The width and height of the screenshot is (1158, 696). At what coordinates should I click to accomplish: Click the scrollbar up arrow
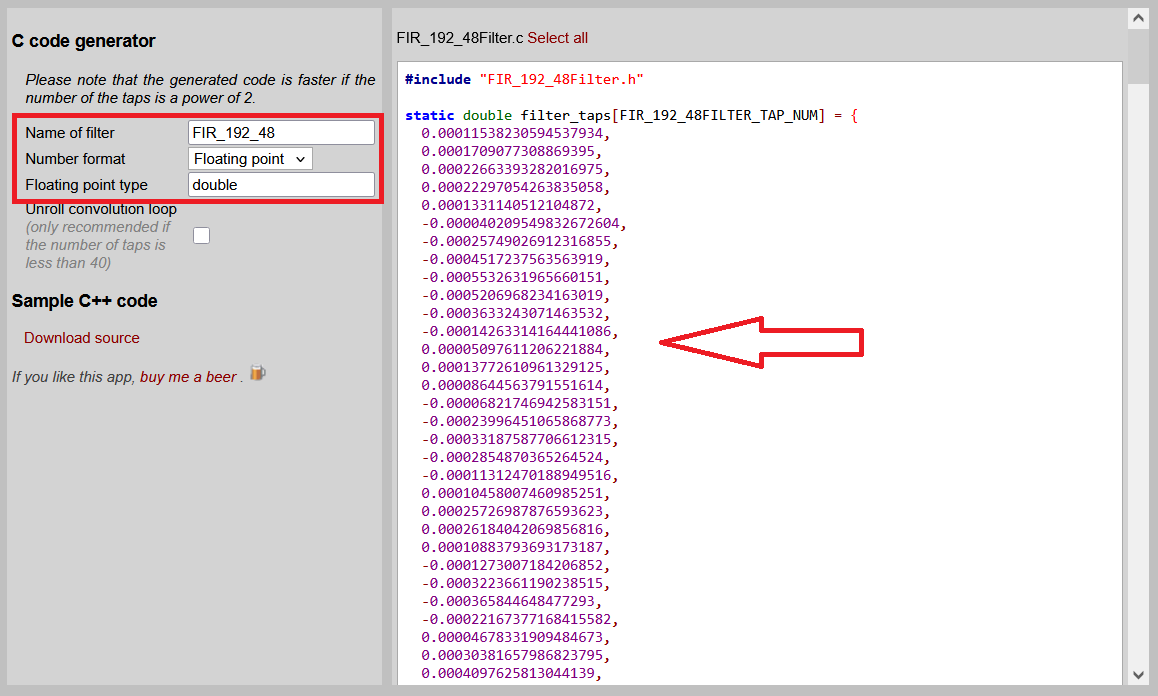1137,18
